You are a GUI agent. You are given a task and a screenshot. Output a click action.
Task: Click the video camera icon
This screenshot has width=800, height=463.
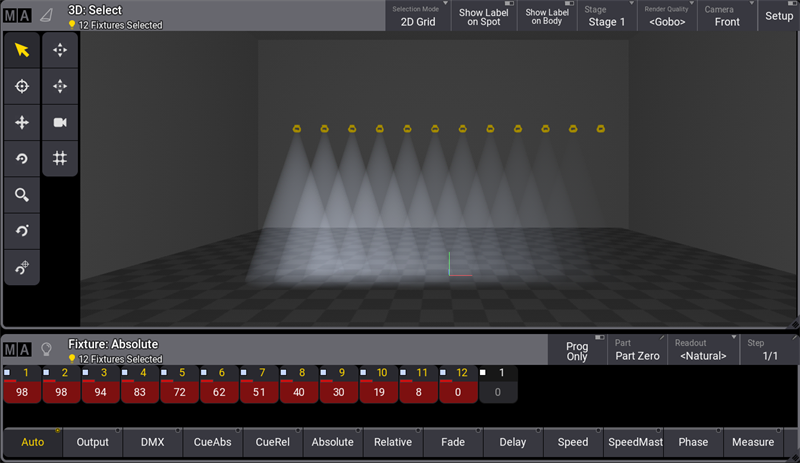[60, 122]
